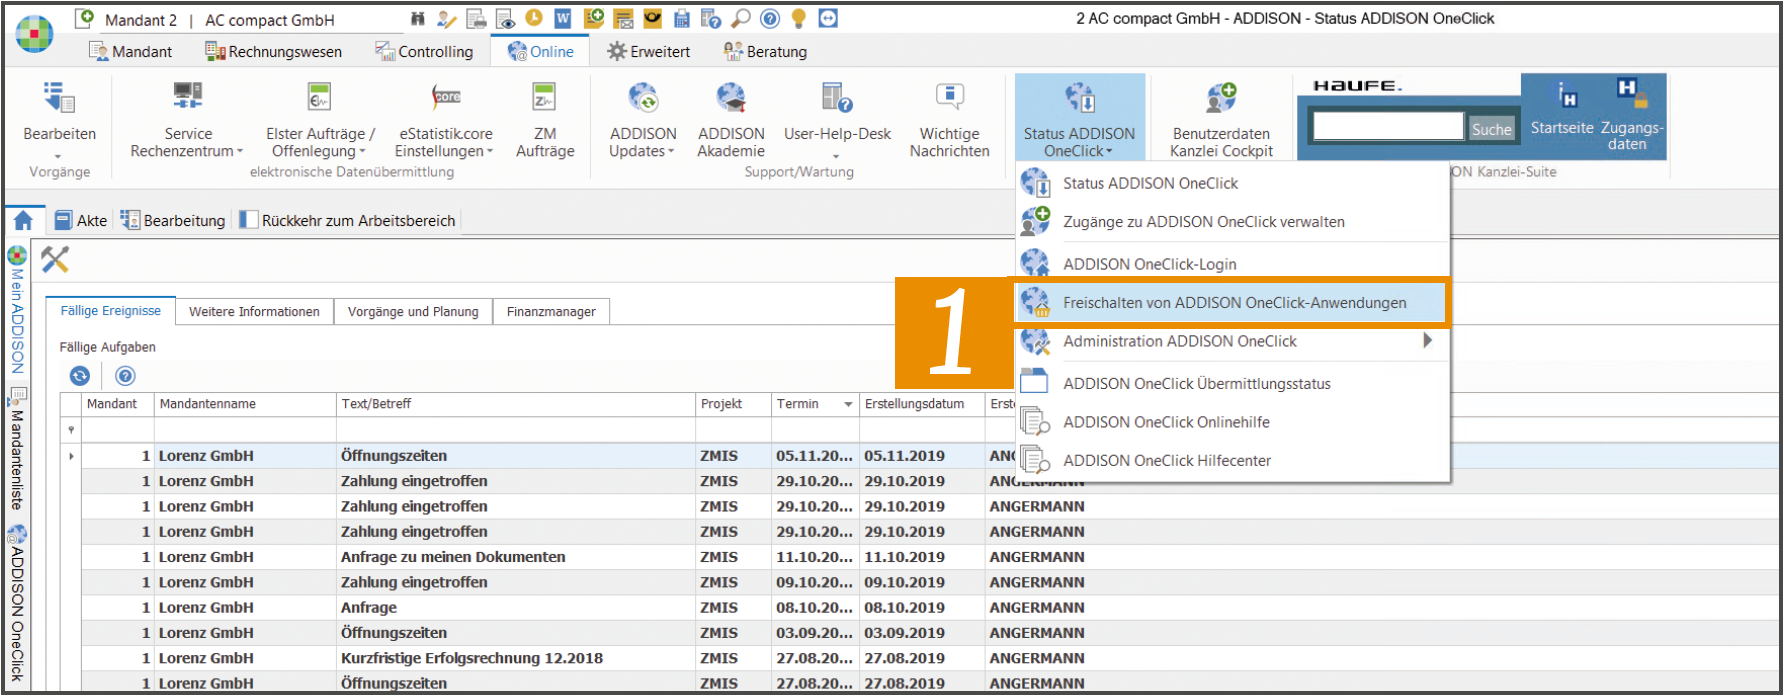Open ADDISON OneClick Hilfecenter menu entry
The width and height of the screenshot is (1784, 696).
[x=1233, y=460]
